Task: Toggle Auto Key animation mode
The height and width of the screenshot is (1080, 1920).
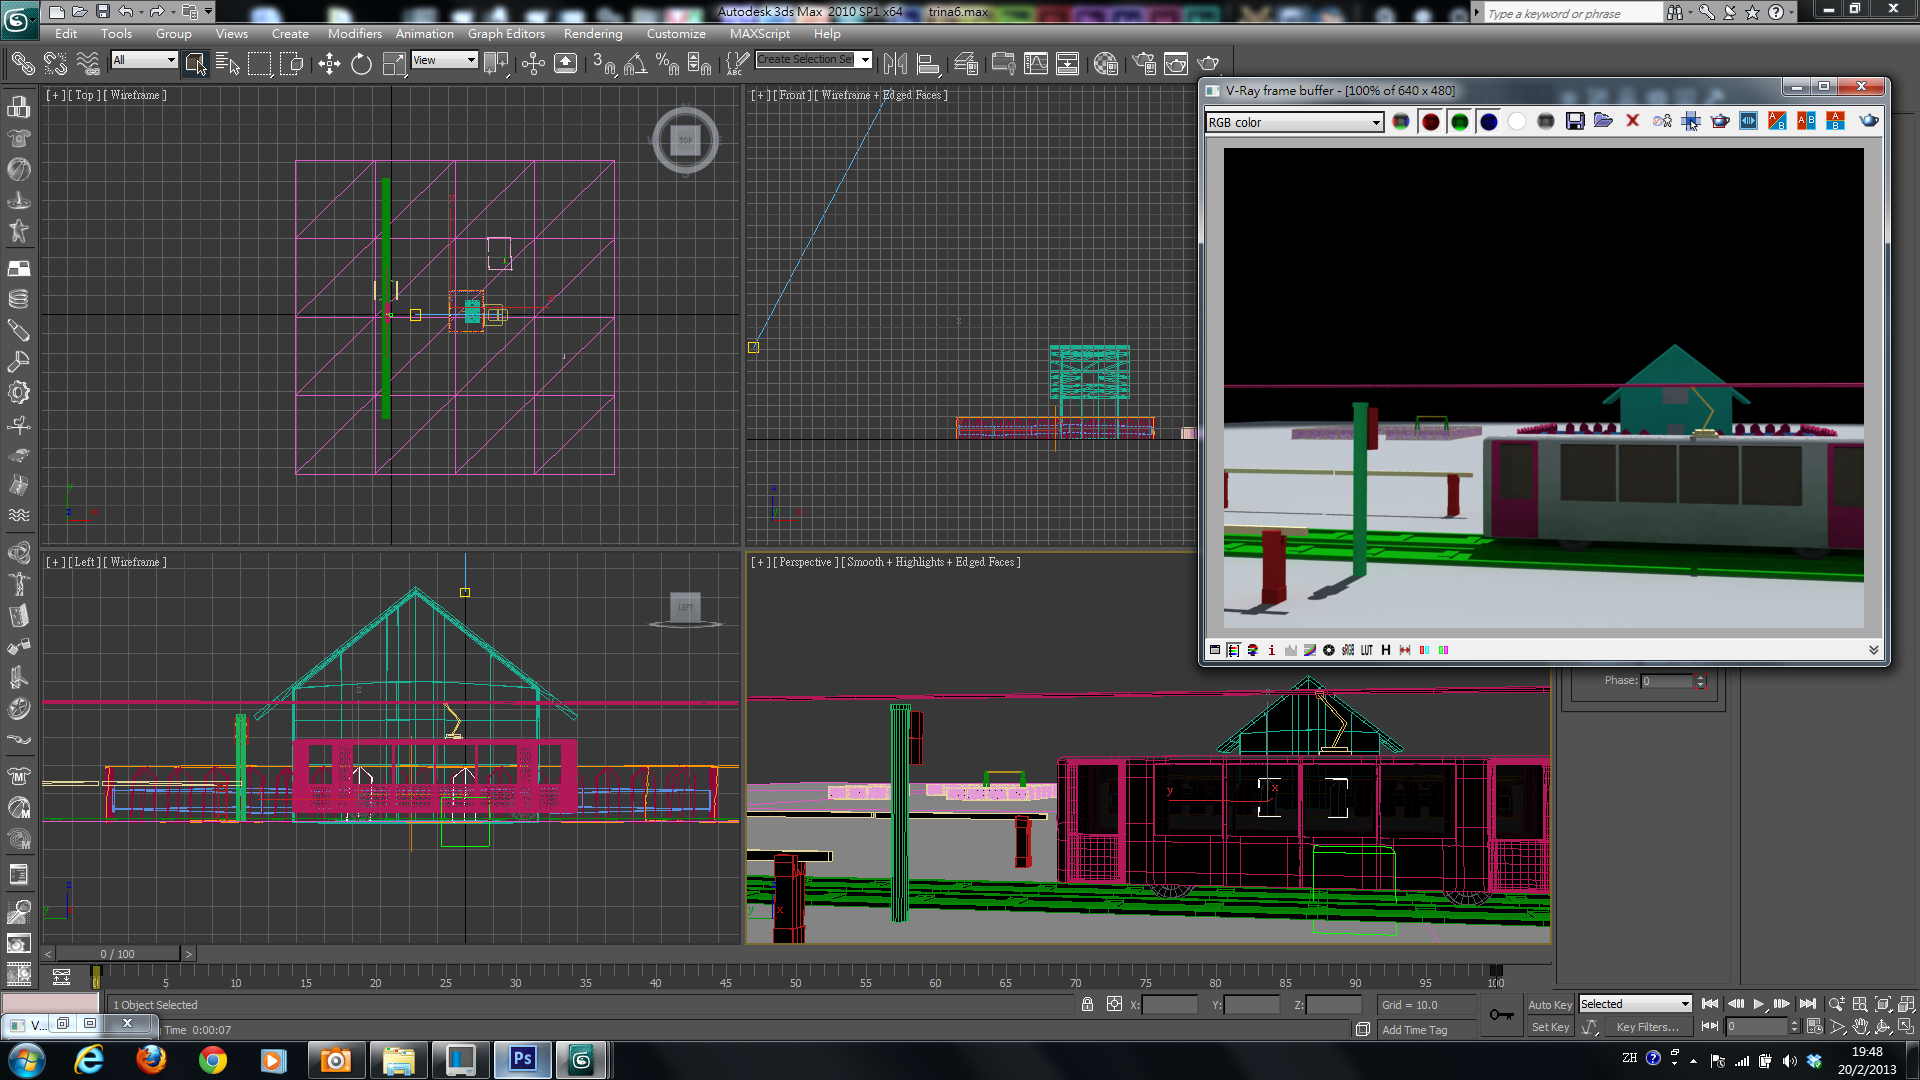Action: 1549,1004
